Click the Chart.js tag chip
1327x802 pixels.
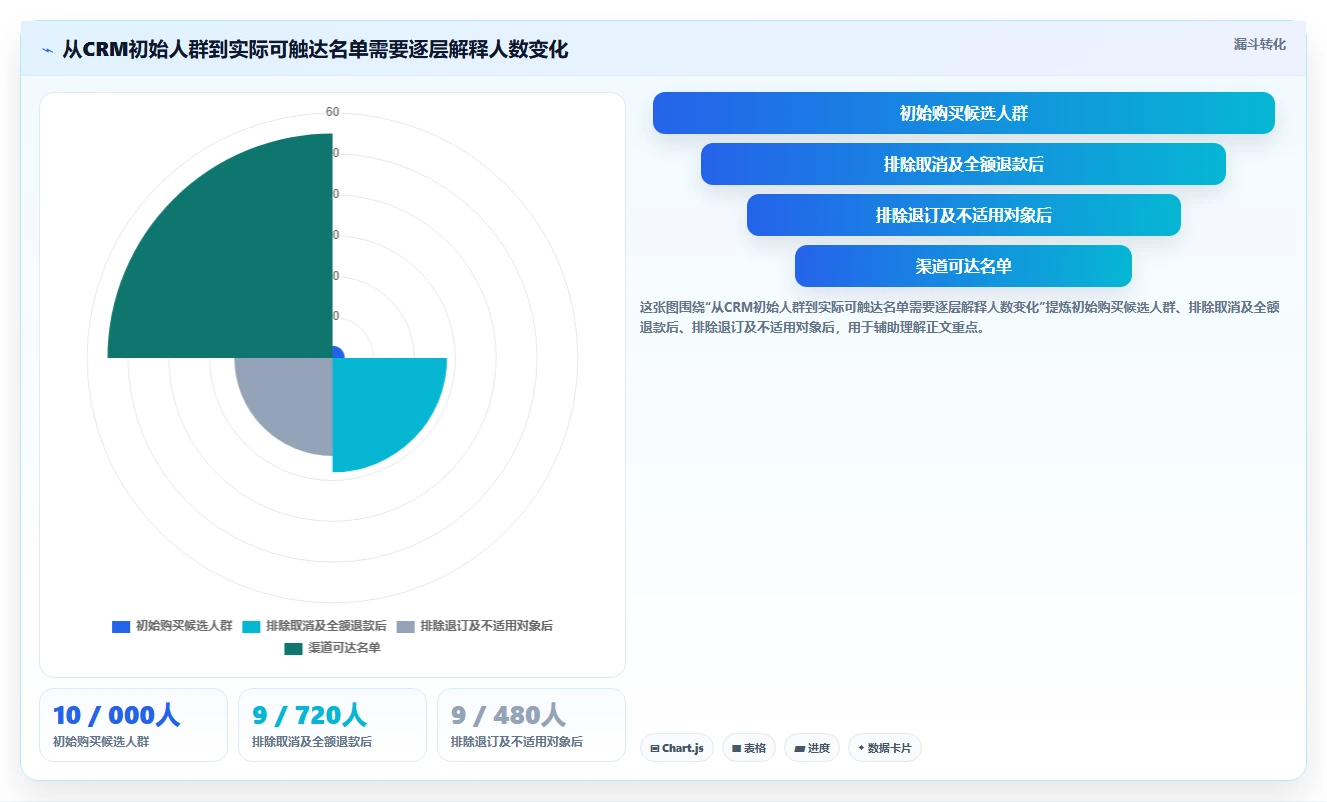click(x=677, y=748)
